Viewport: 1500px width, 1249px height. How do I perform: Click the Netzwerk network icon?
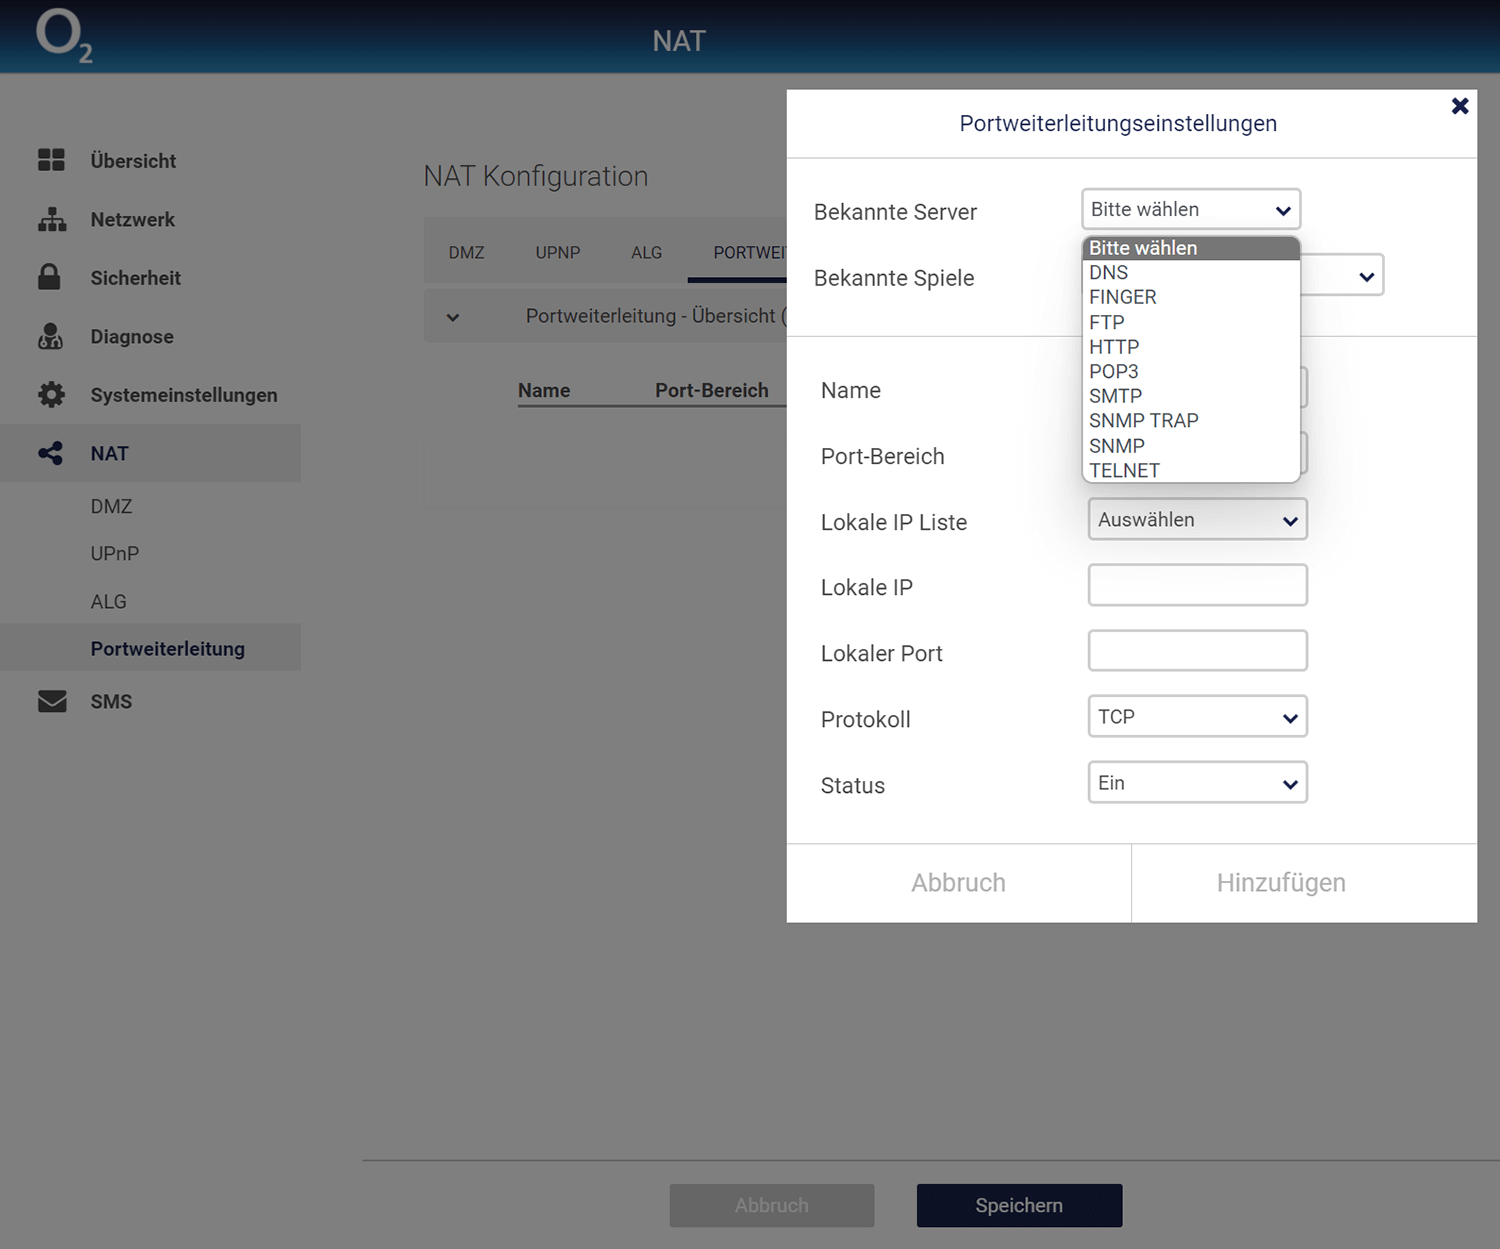[51, 219]
